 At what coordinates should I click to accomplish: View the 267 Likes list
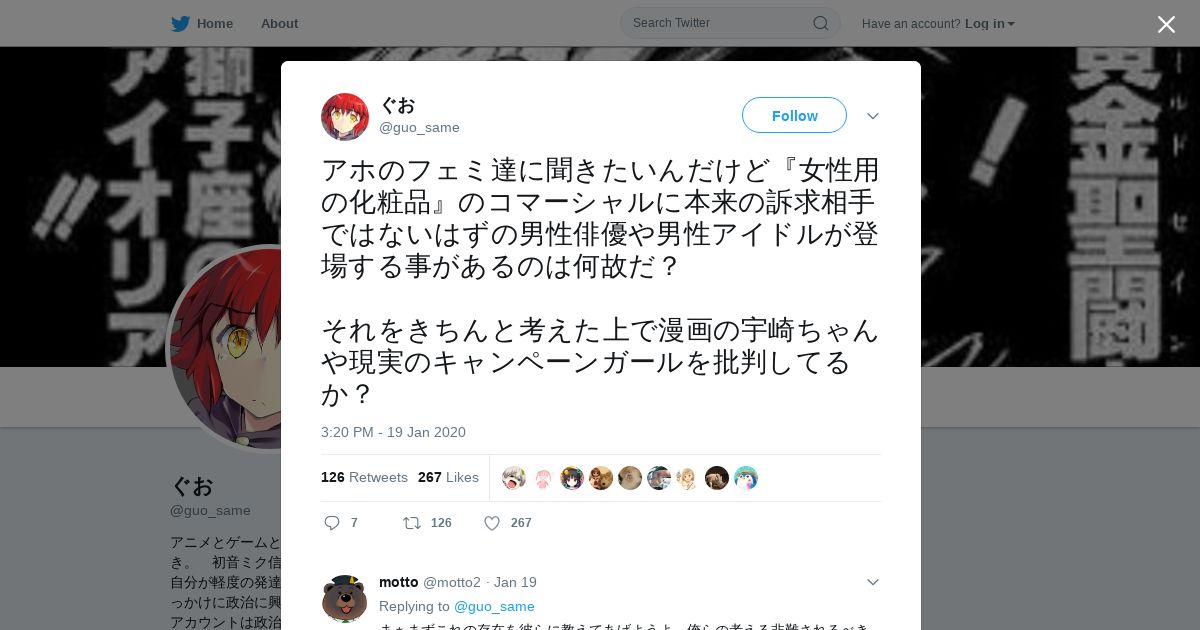(448, 477)
